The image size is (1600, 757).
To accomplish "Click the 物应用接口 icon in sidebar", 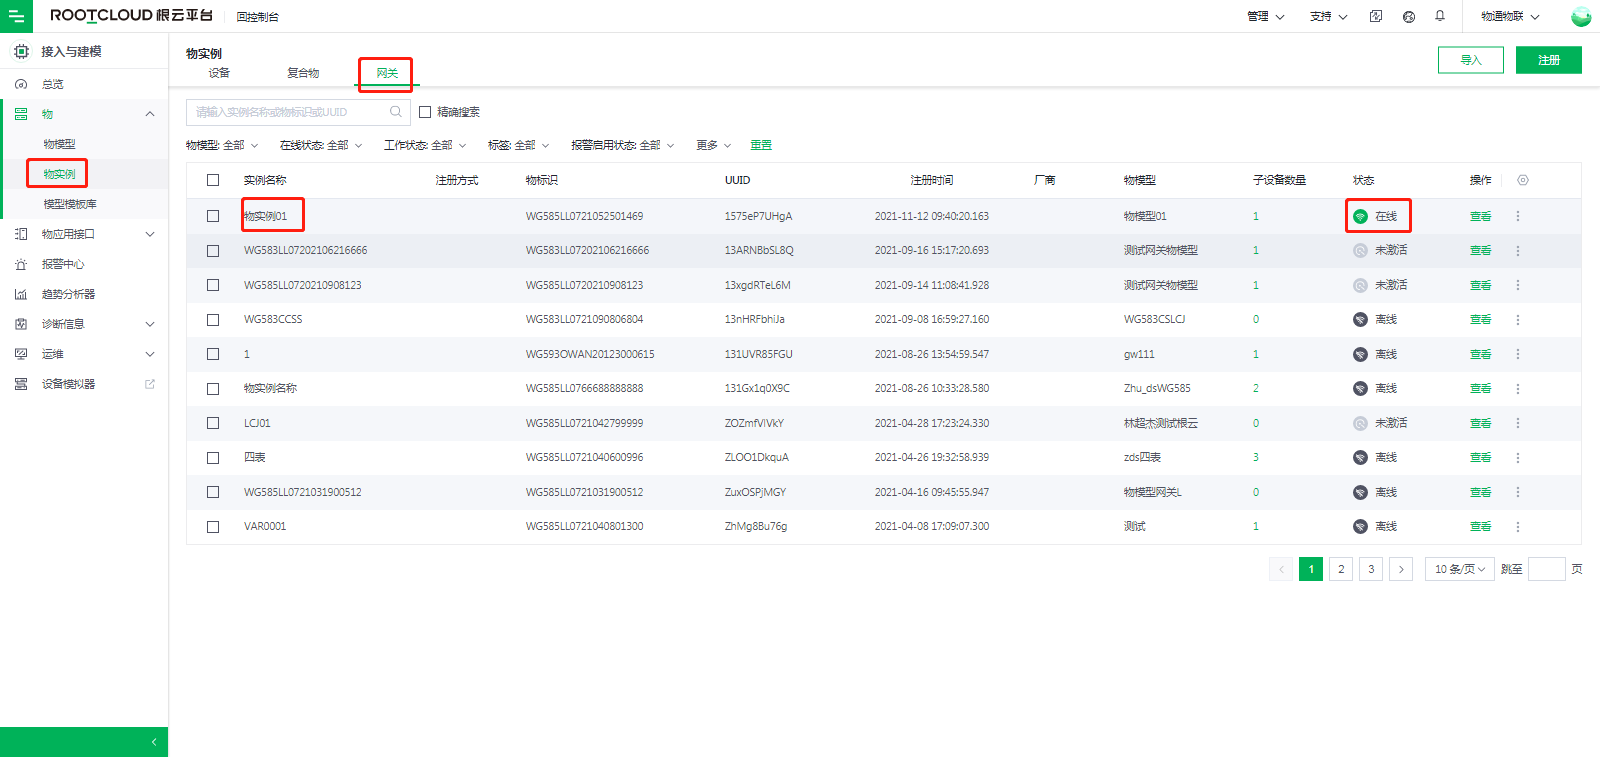I will 21,234.
